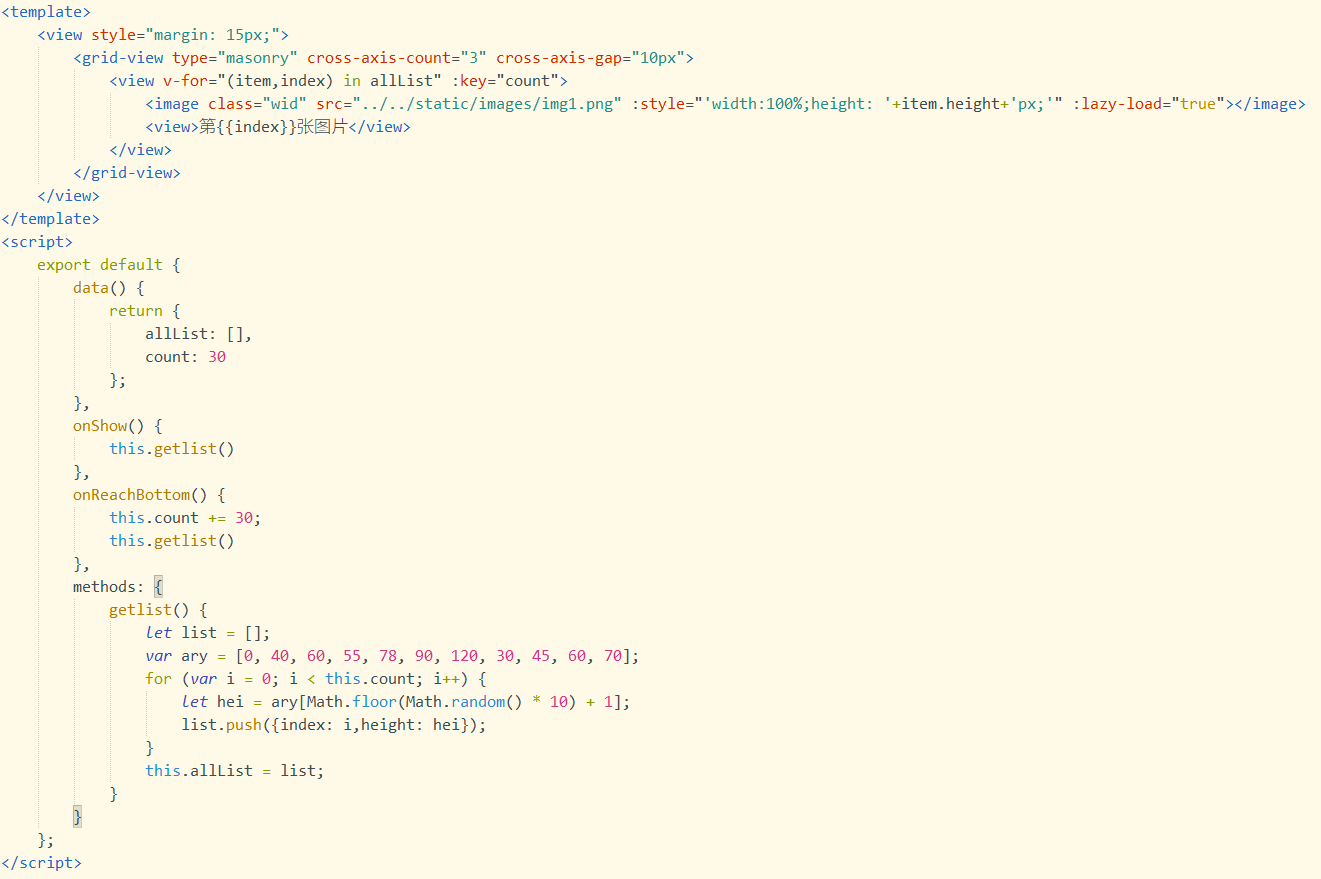Screen dimensions: 1321x879
Task: Click the v-for="(item,index) in allList" directive
Action: tap(303, 81)
